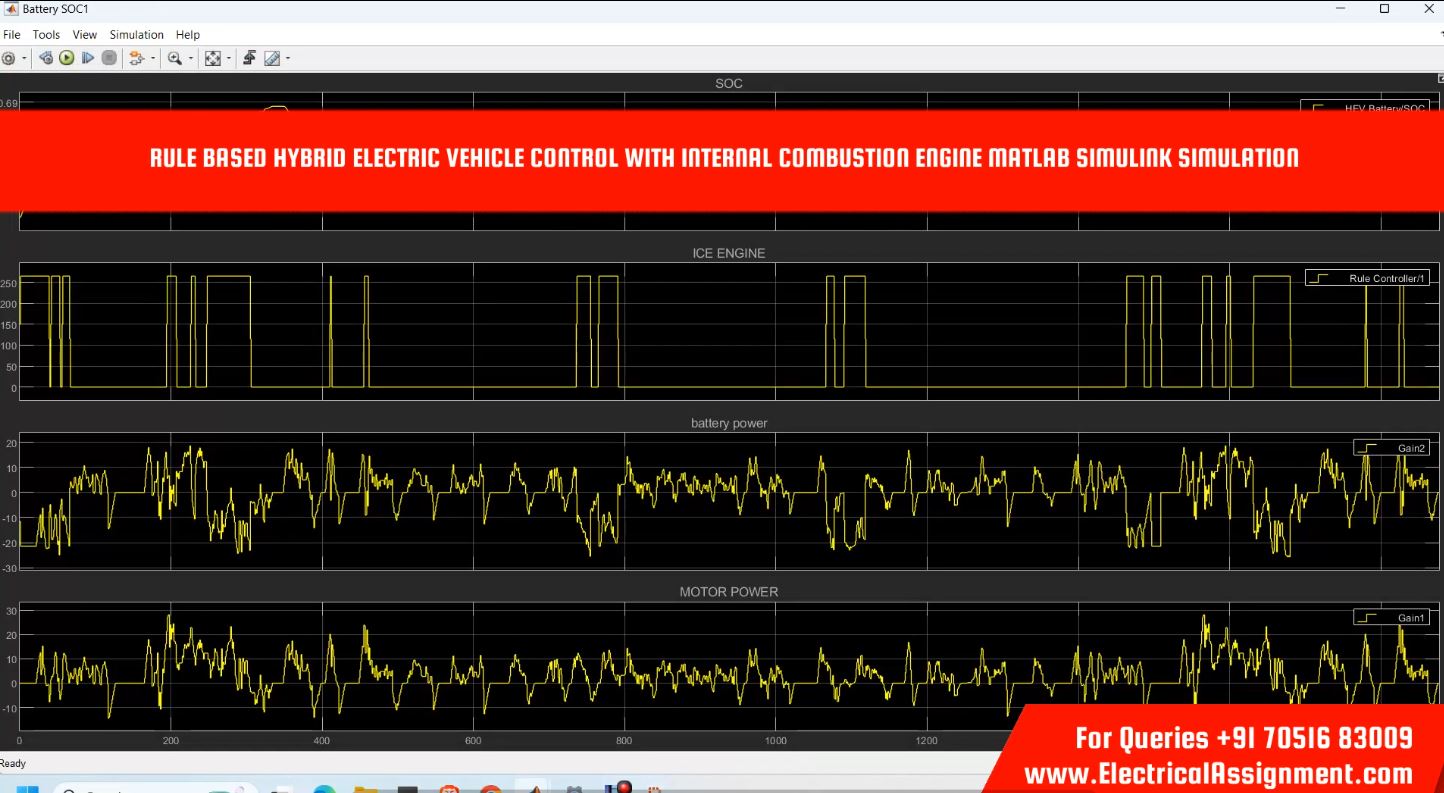Screen dimensions: 1444x793
Task: Expand the Zoom tool dropdown arrow
Action: (x=190, y=58)
